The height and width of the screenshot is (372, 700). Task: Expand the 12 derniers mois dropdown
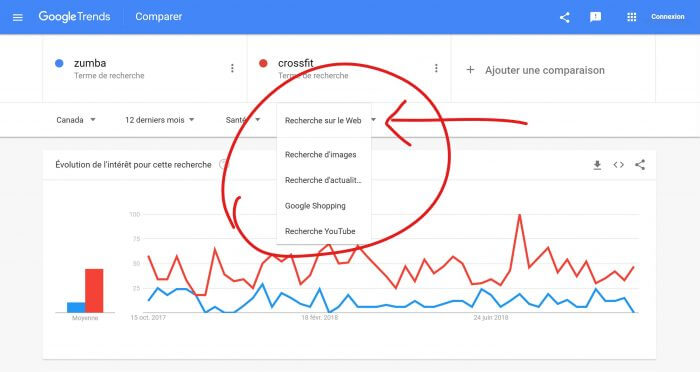point(159,120)
